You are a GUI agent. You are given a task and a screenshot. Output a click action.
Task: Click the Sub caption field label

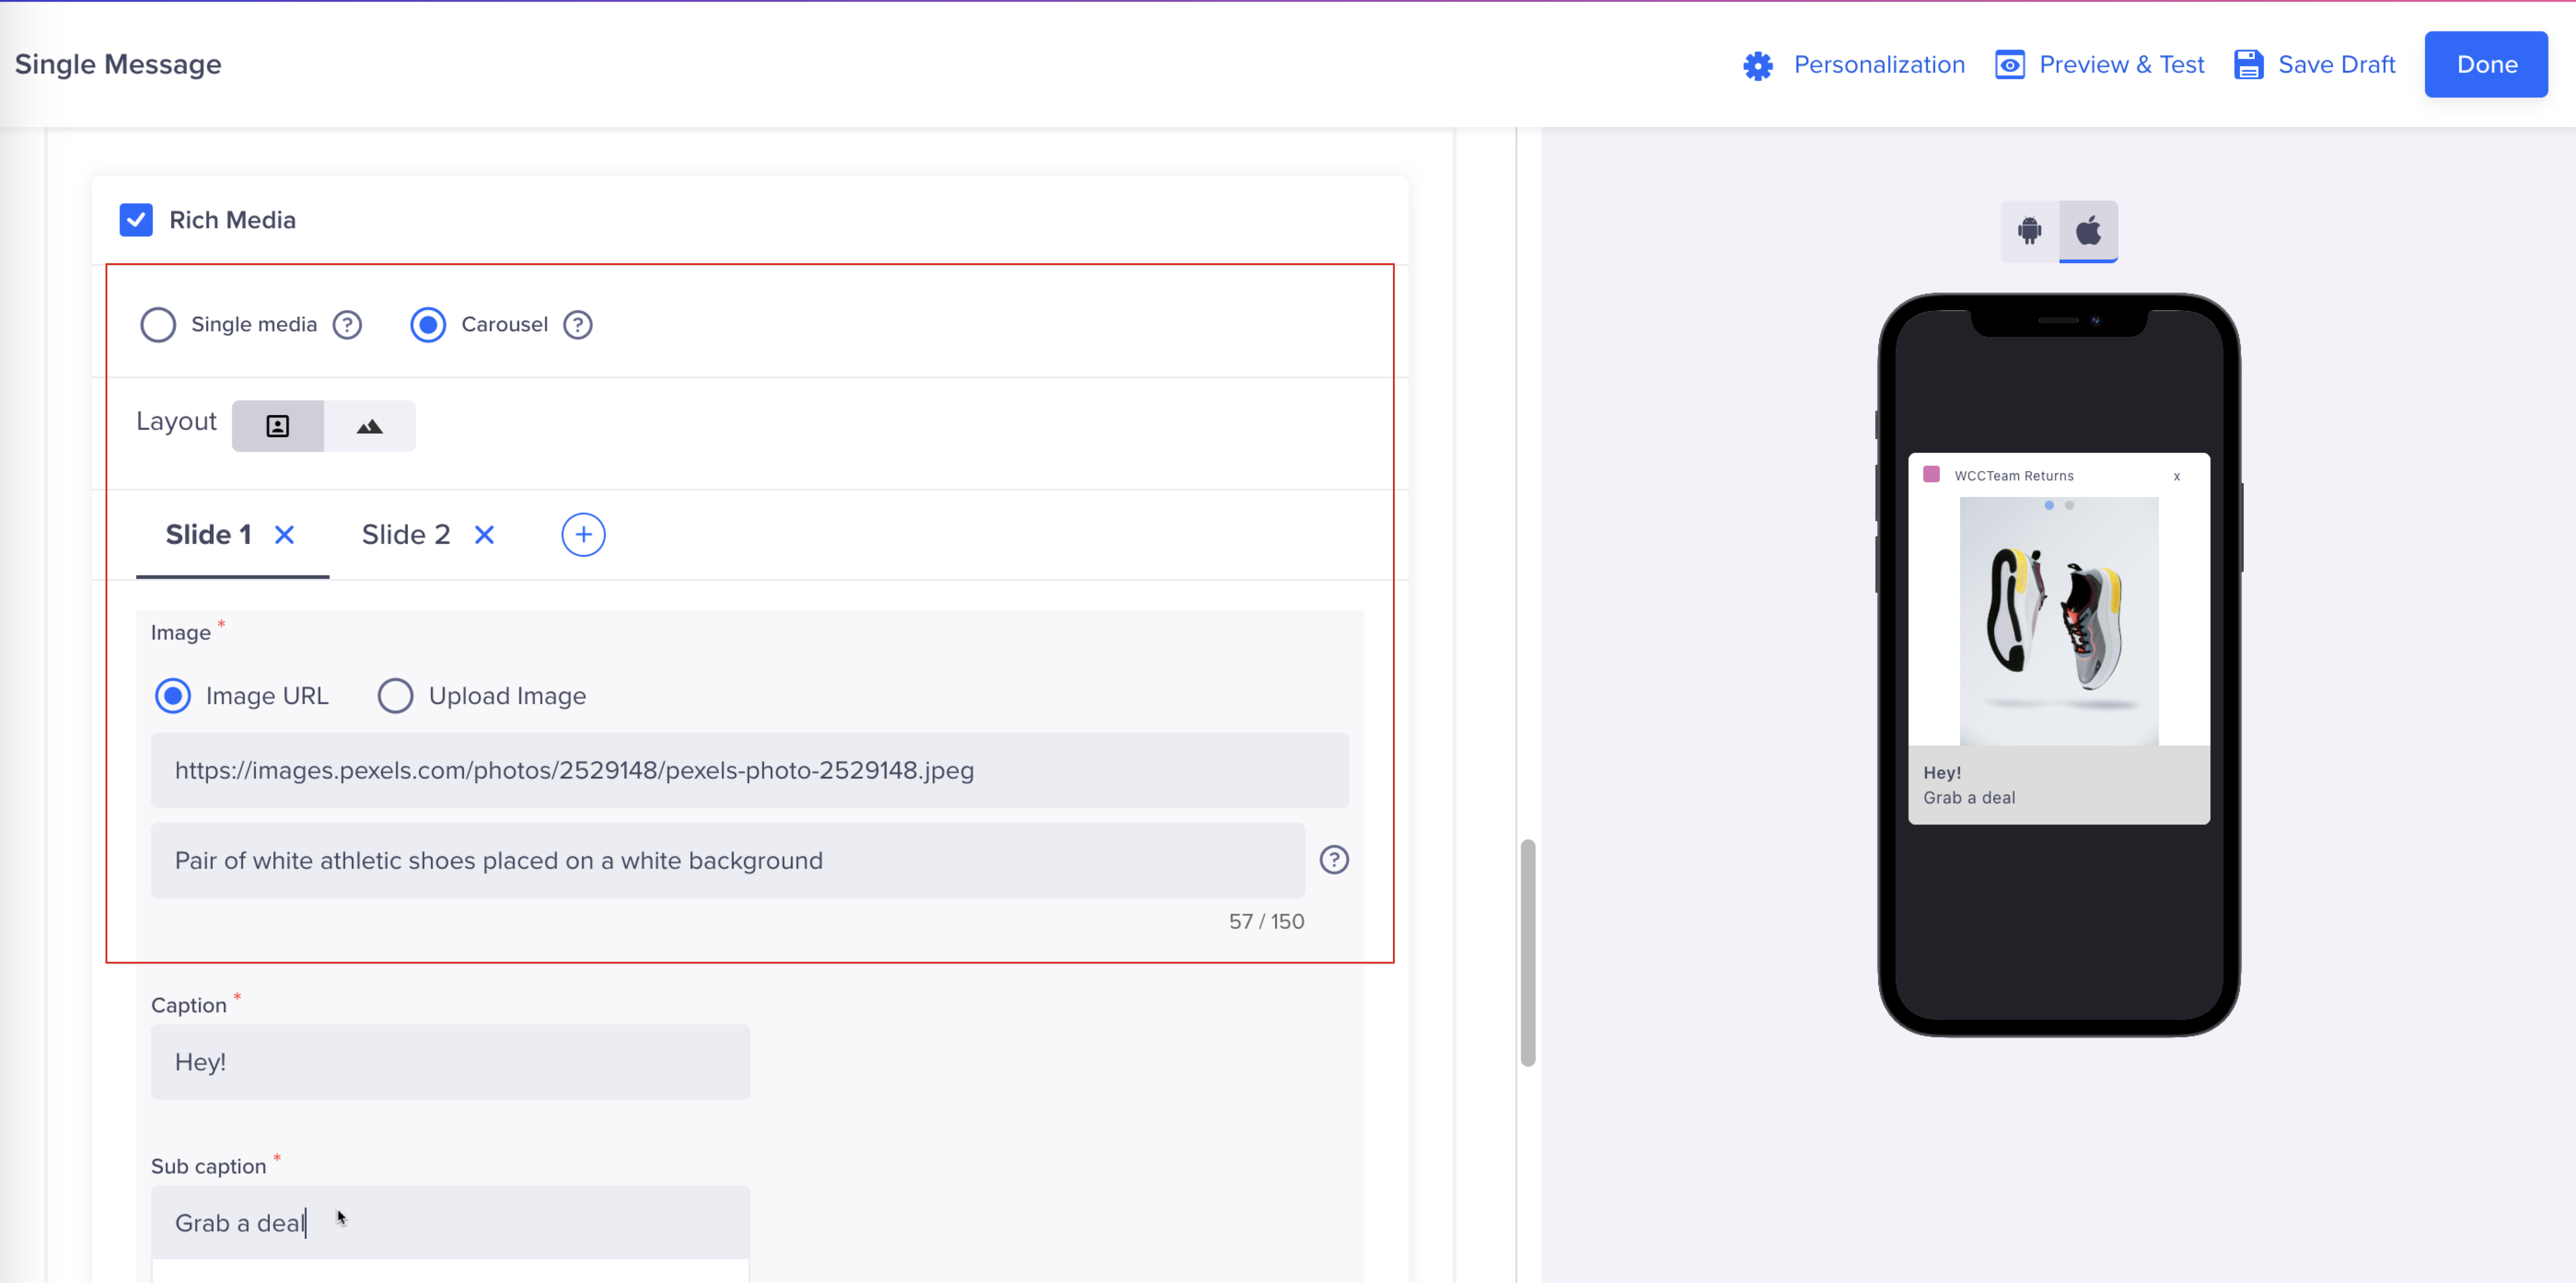(208, 1166)
